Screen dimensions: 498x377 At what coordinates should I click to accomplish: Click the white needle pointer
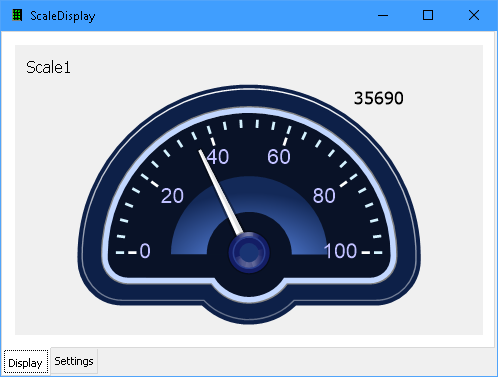[x=220, y=191]
